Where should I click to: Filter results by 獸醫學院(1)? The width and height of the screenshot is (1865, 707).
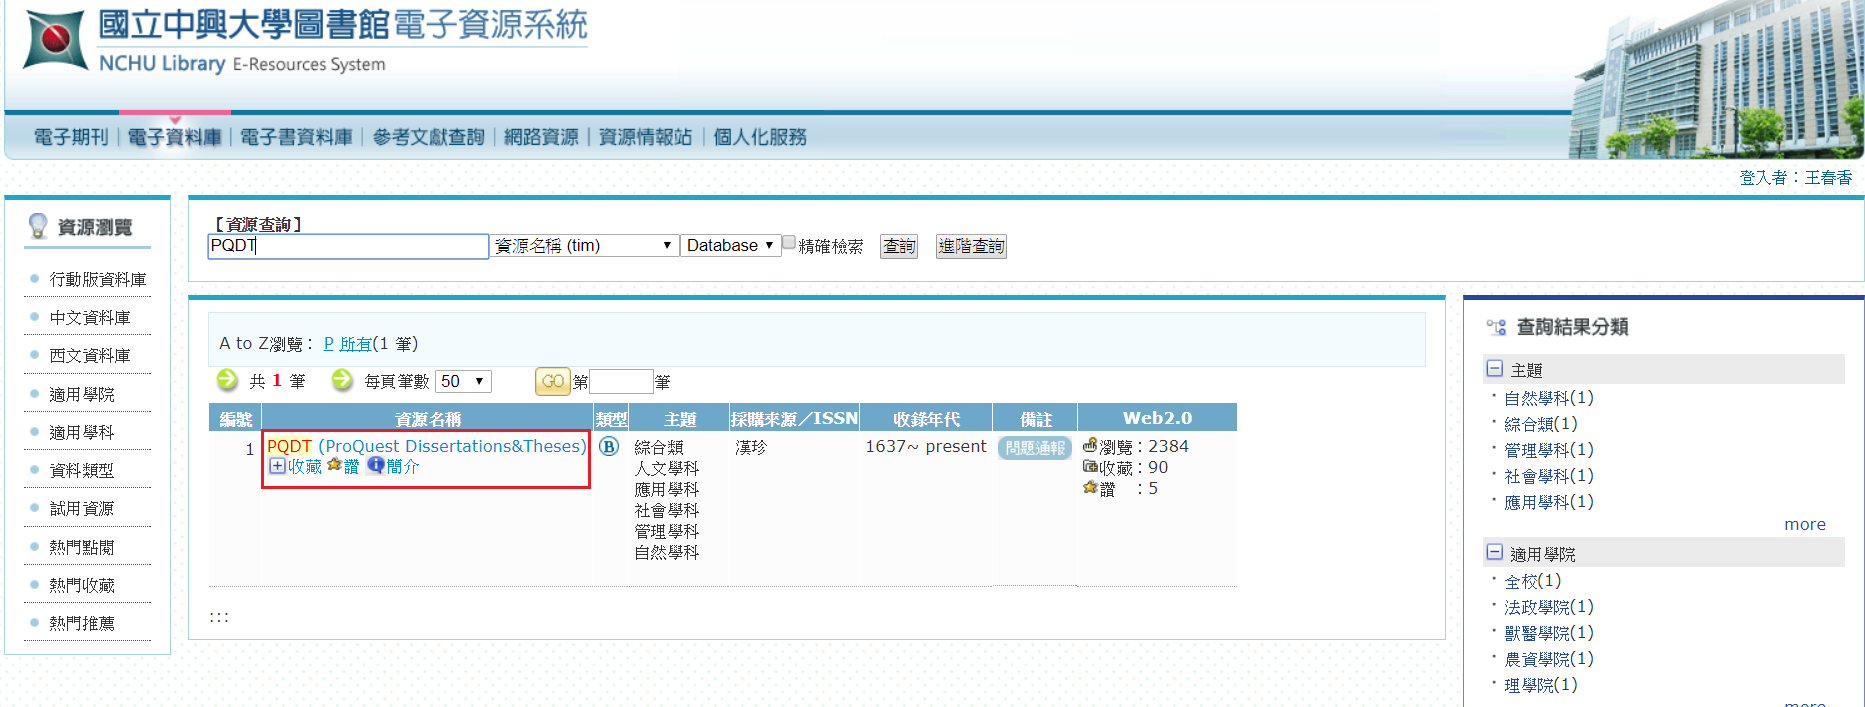pos(1549,633)
